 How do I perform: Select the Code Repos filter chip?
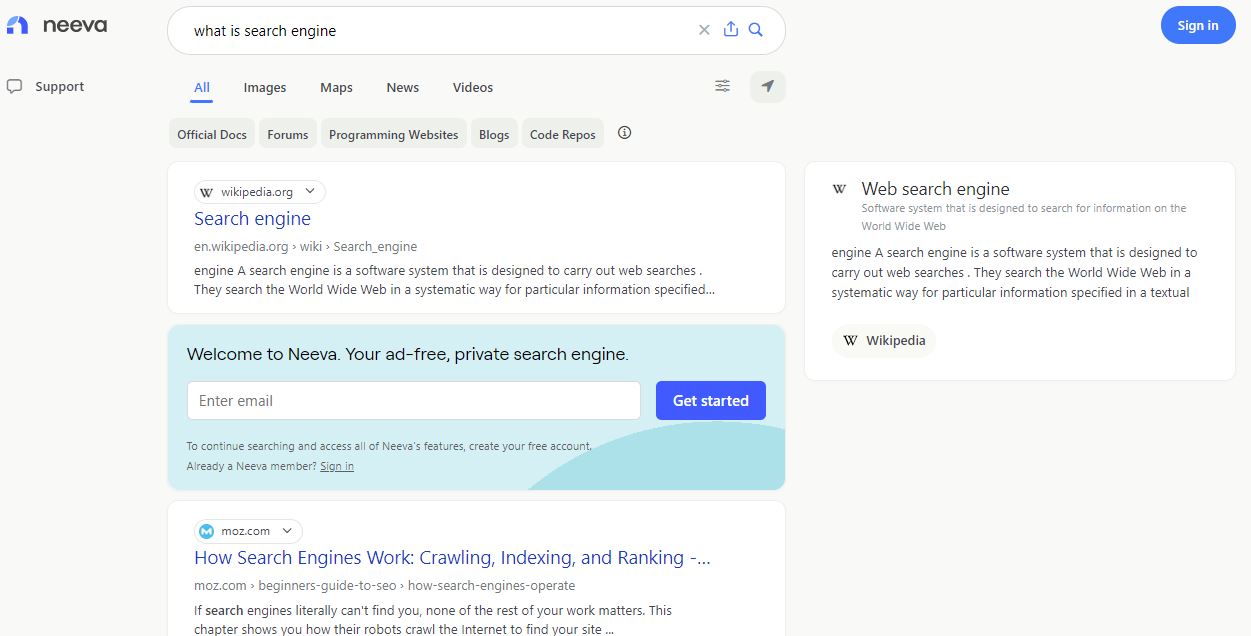click(x=563, y=134)
